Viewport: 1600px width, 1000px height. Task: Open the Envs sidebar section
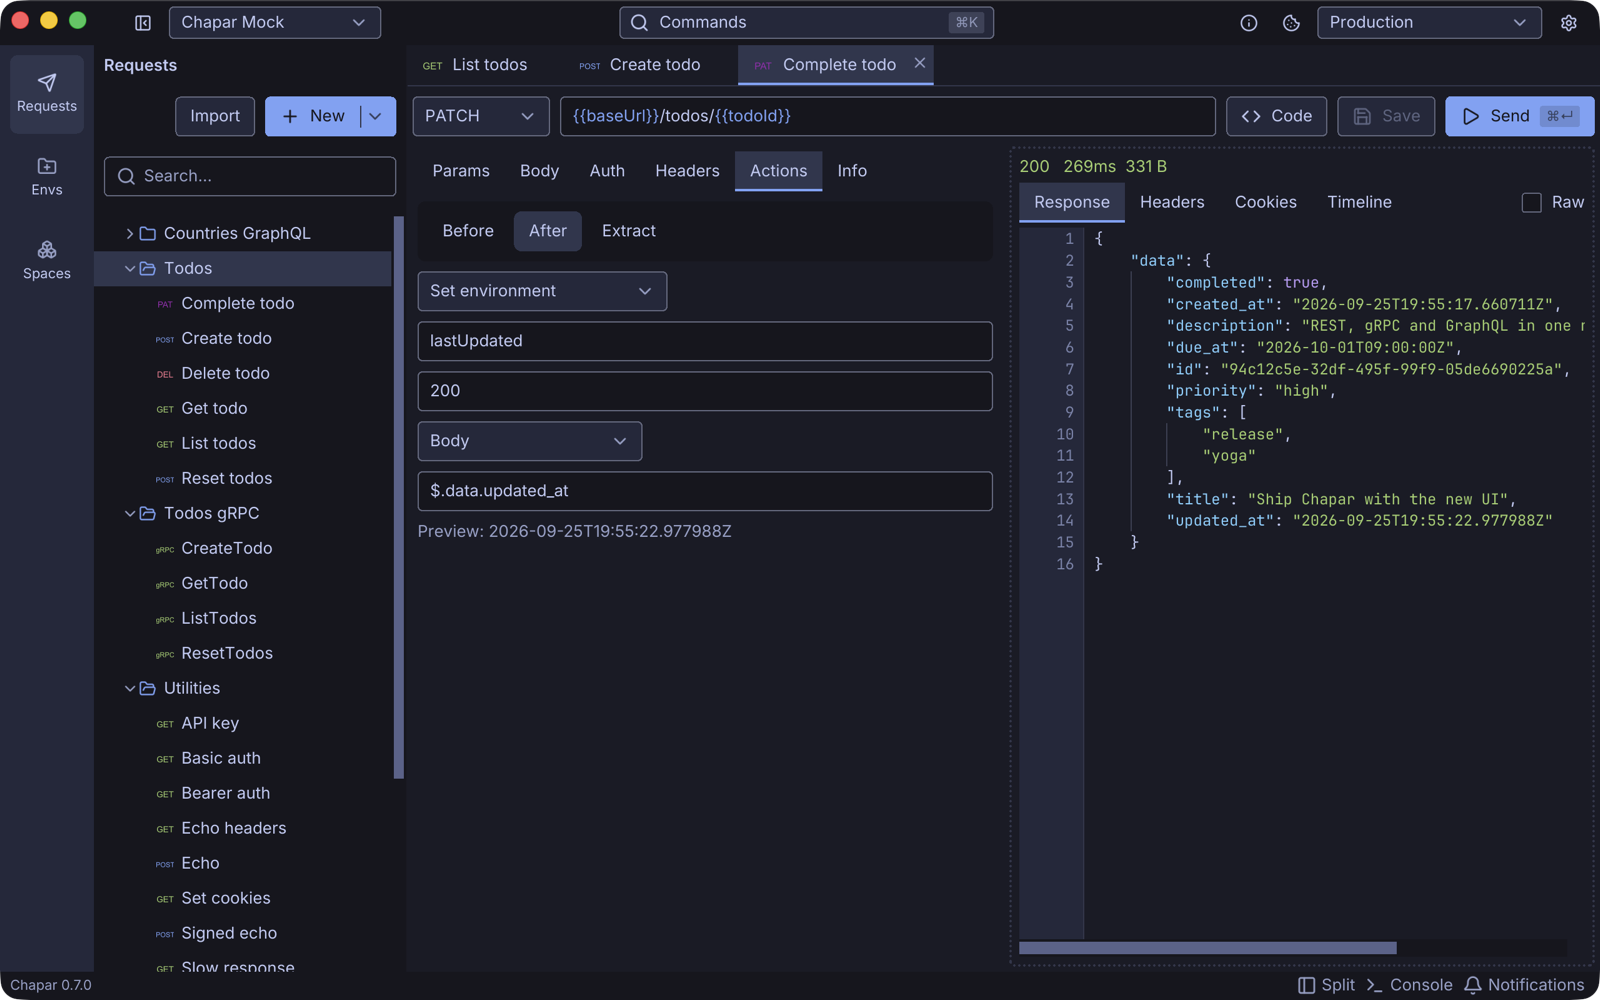click(x=47, y=177)
